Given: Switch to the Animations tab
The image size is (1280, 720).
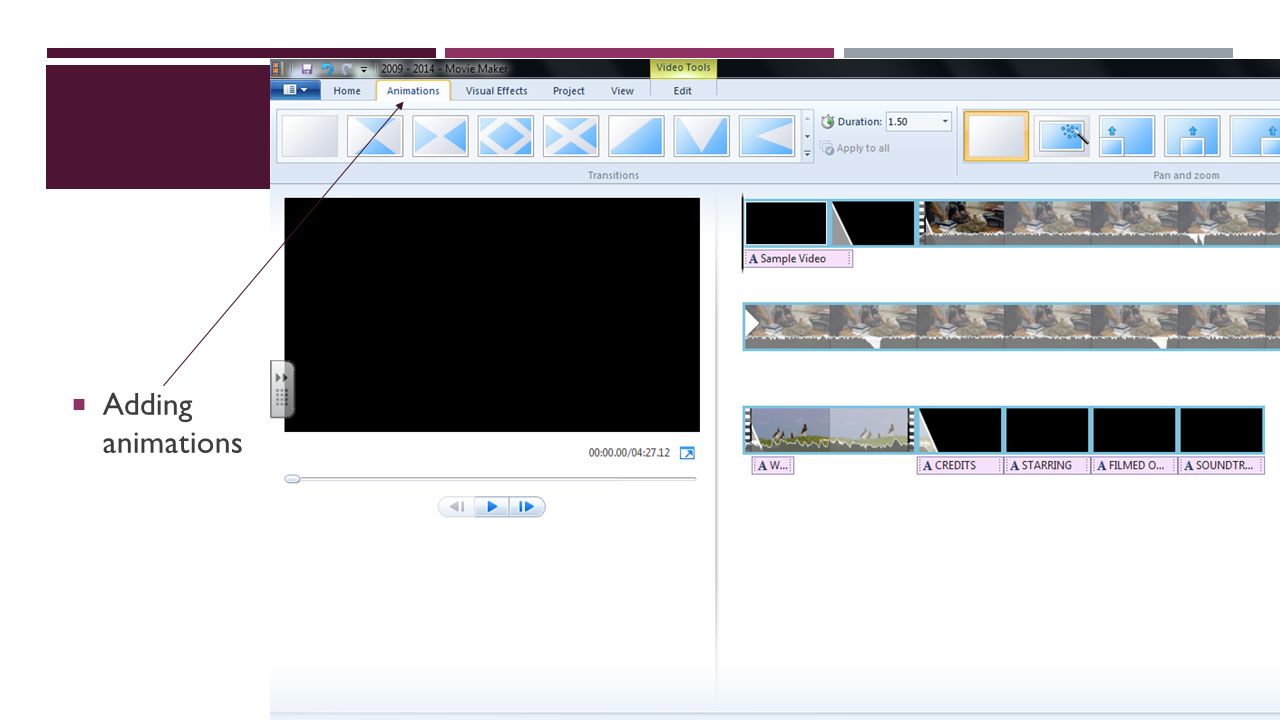Looking at the screenshot, I should pyautogui.click(x=413, y=91).
